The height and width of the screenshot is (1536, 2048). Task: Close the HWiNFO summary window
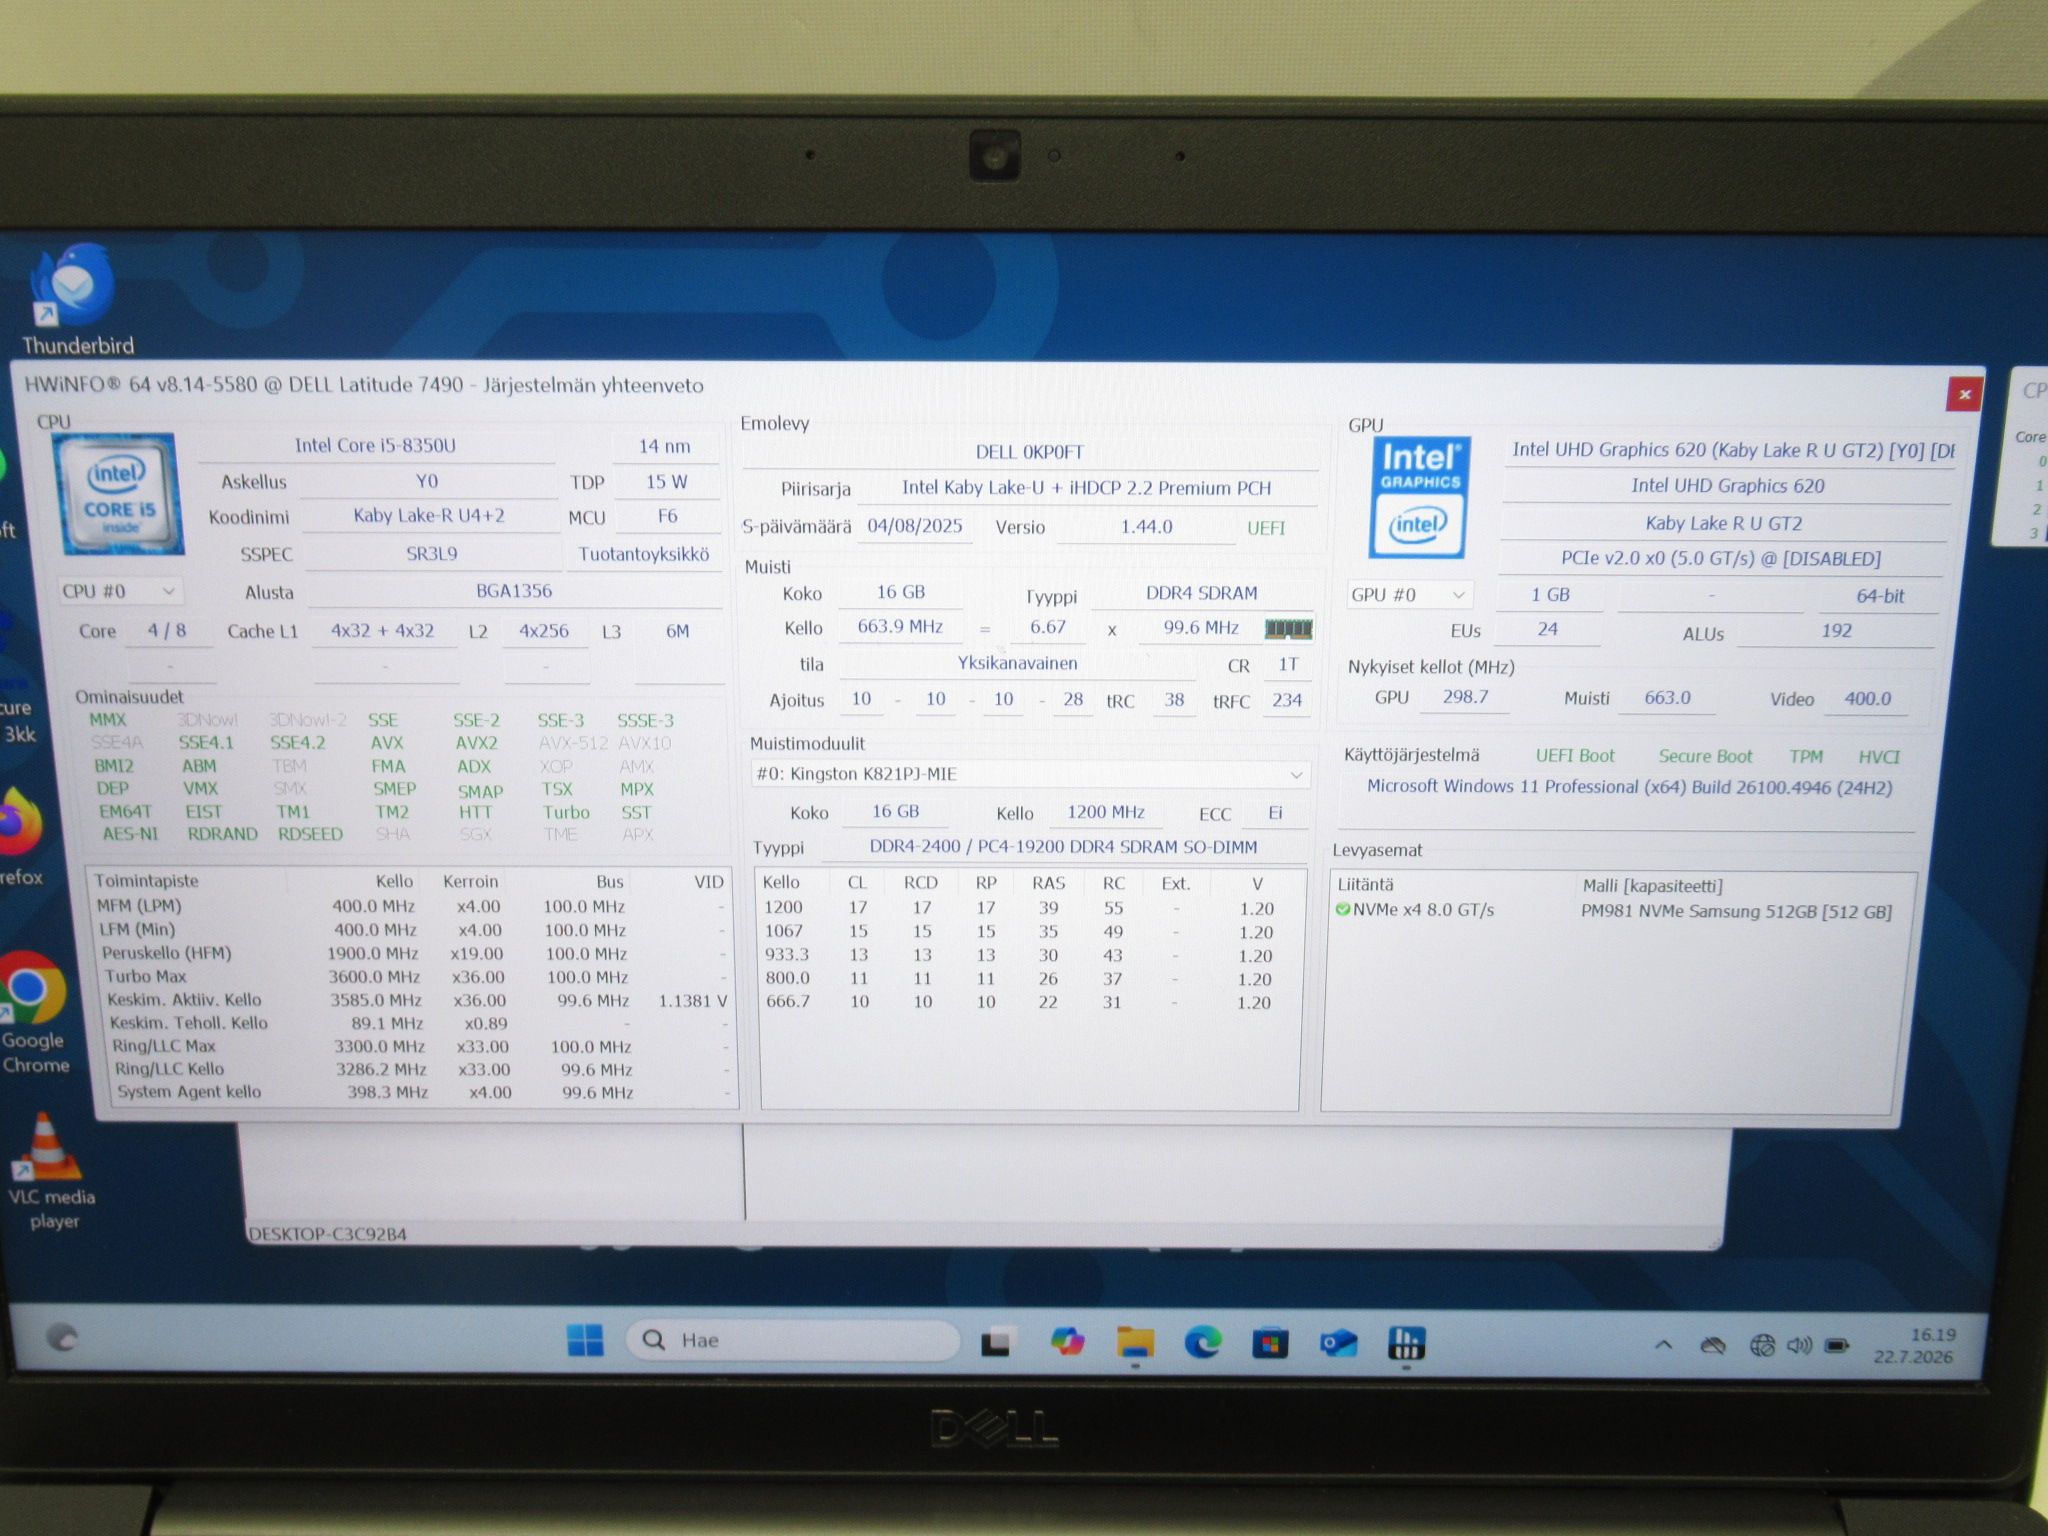(x=1964, y=394)
